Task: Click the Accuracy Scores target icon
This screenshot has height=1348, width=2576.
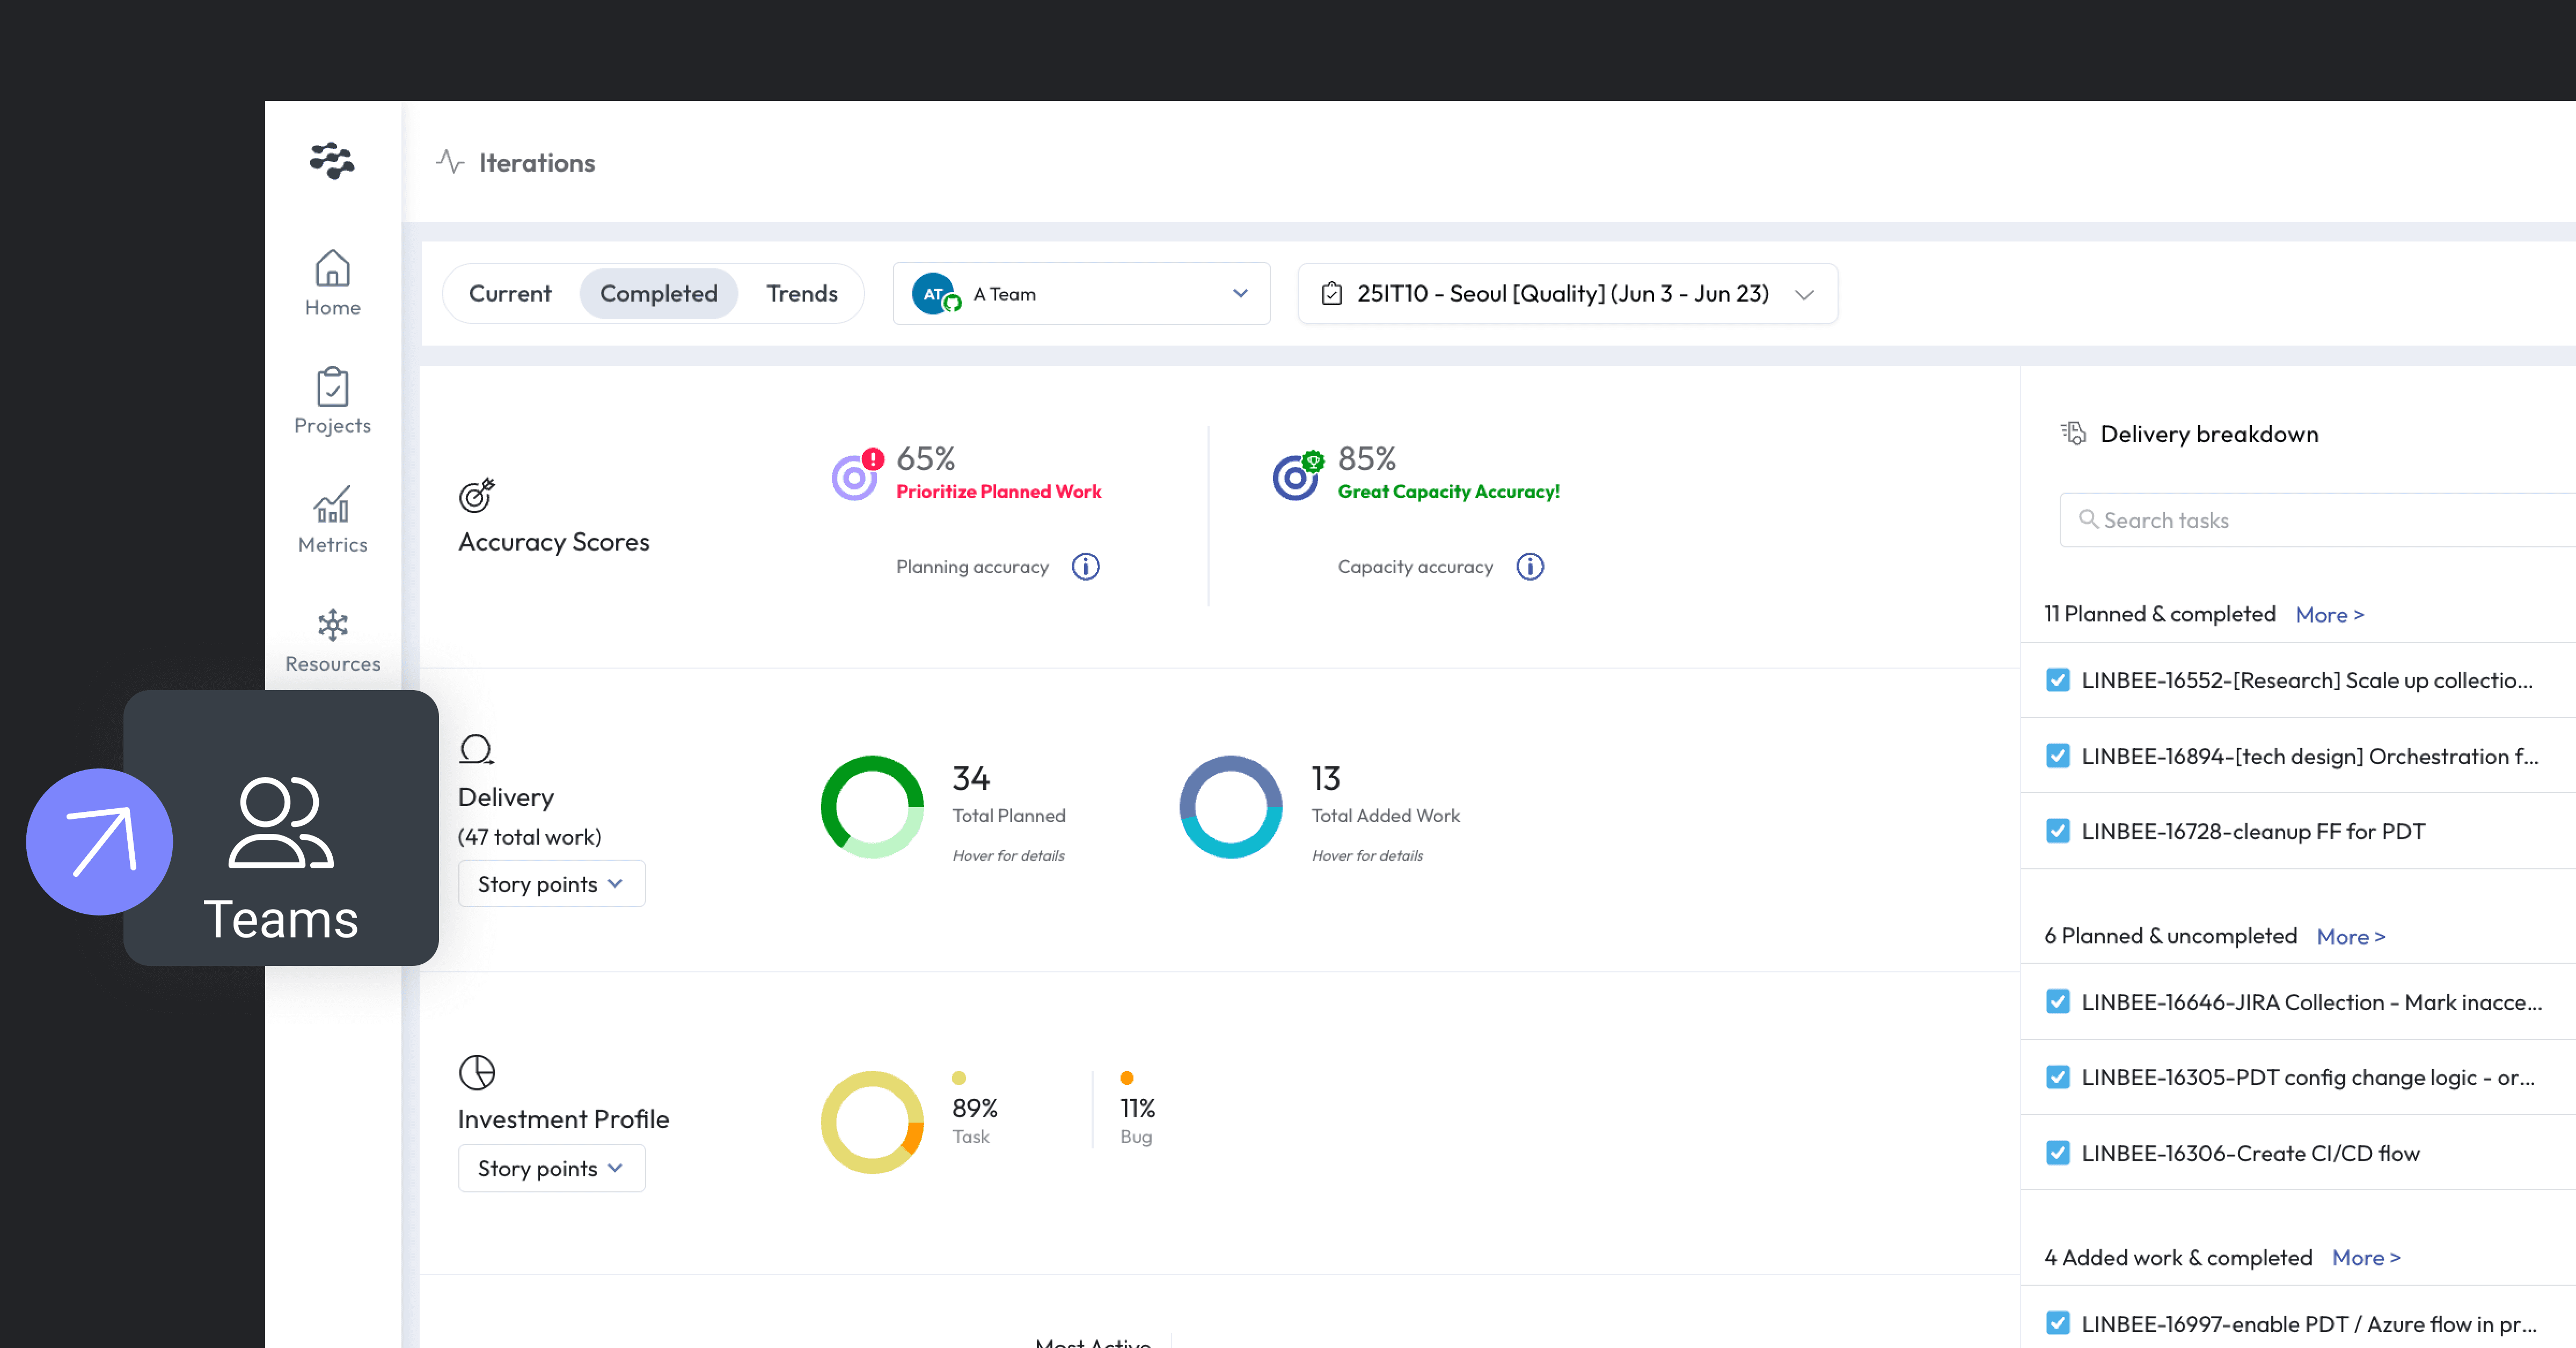Action: 476,495
